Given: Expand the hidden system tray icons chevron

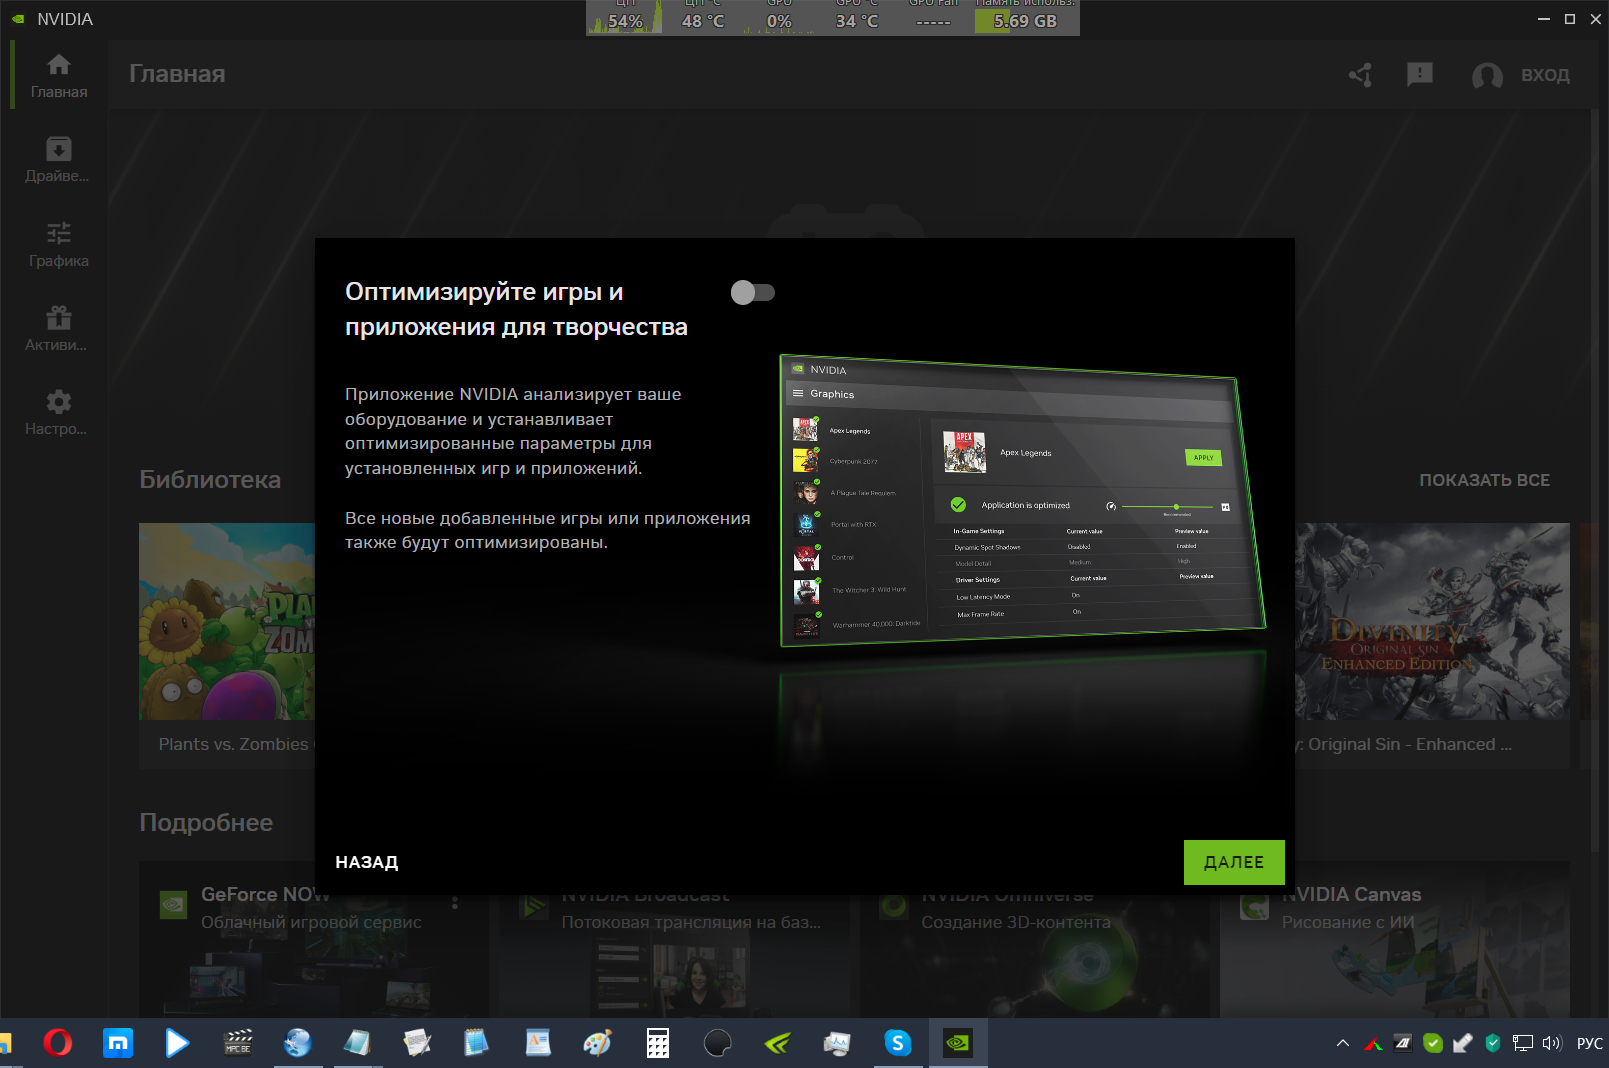Looking at the screenshot, I should (x=1342, y=1043).
